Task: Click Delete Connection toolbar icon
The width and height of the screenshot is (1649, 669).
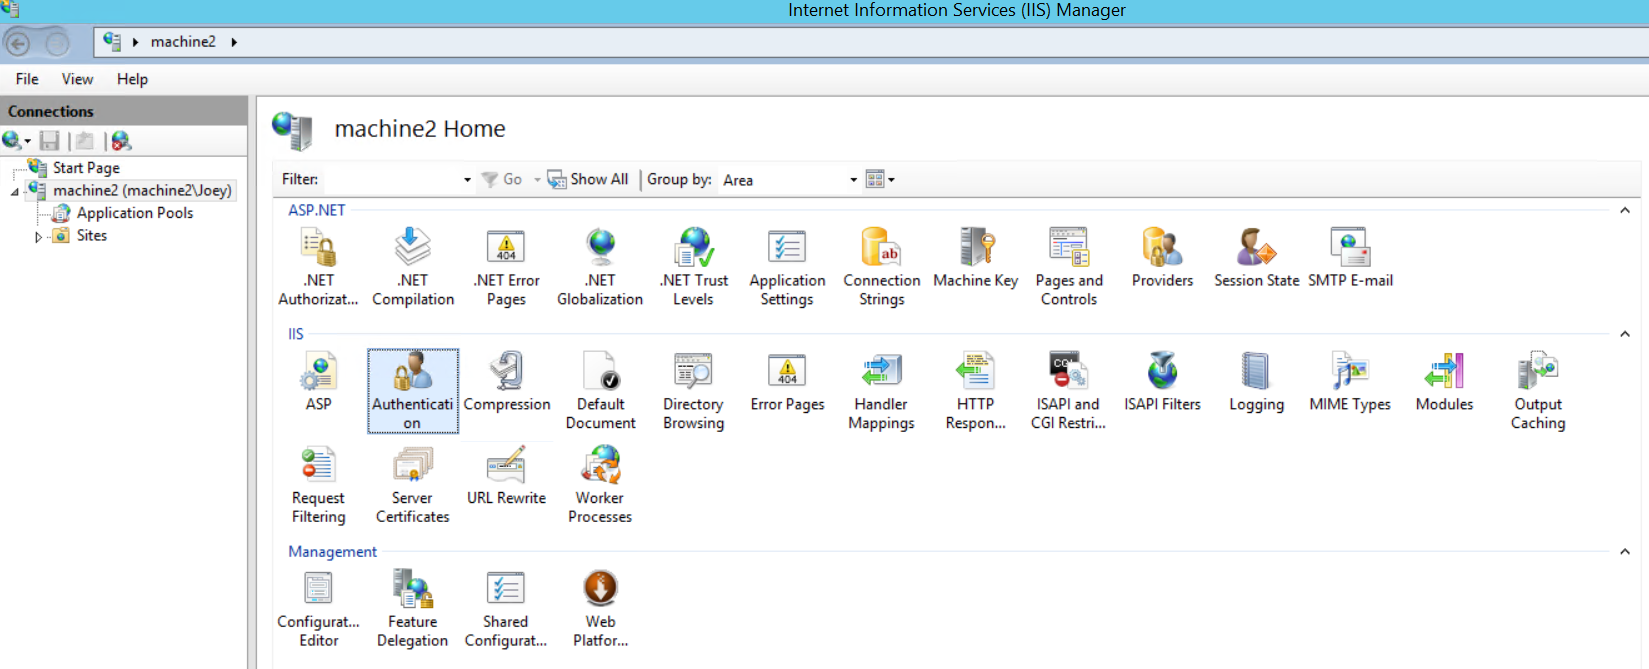Action: pos(121,141)
